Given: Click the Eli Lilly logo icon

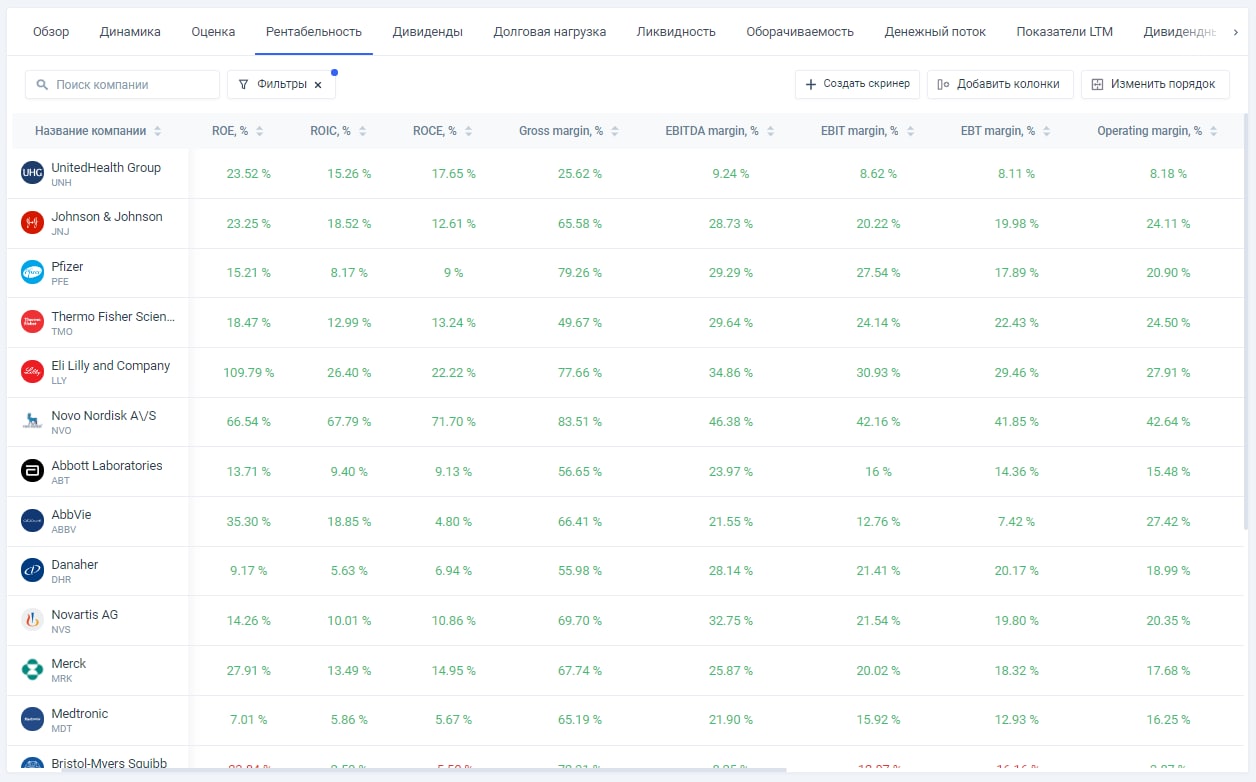Looking at the screenshot, I should 33,372.
